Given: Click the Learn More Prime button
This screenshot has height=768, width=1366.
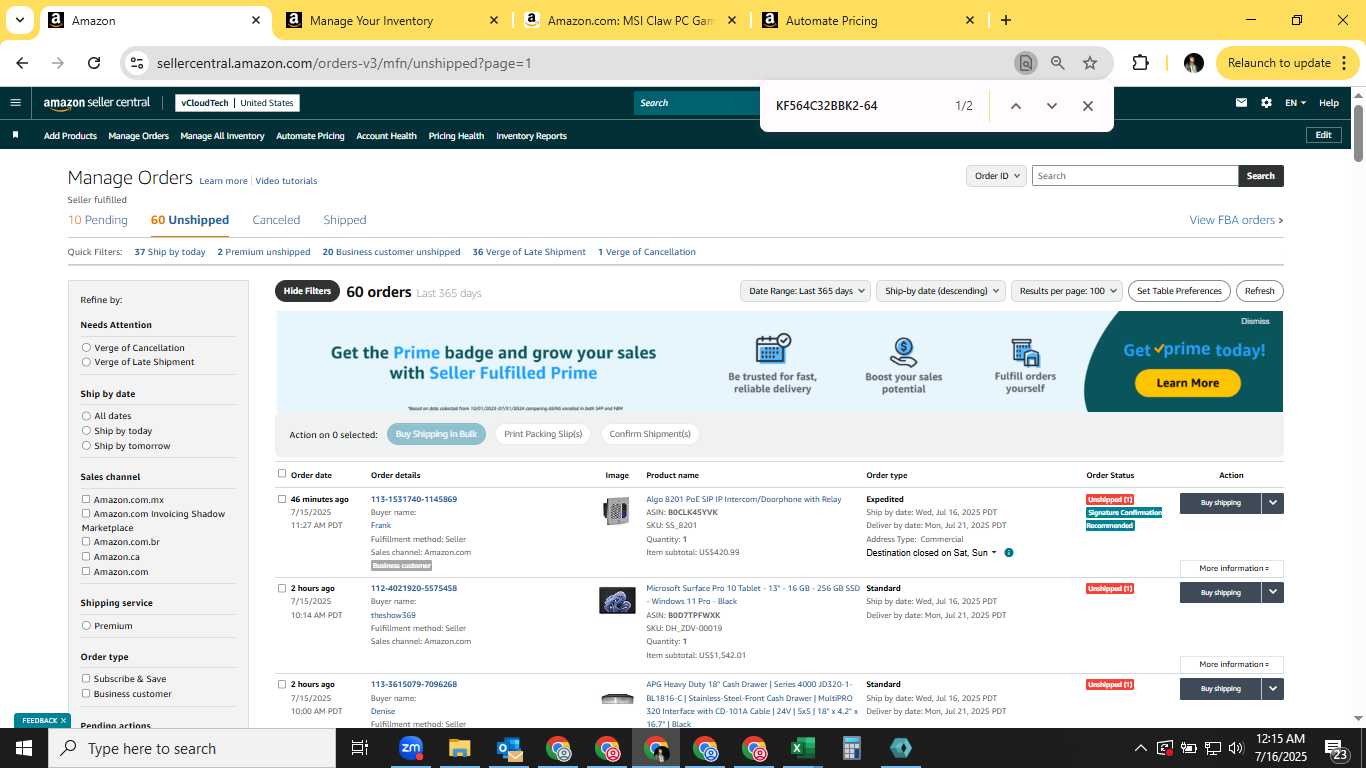Looking at the screenshot, I should (1187, 383).
